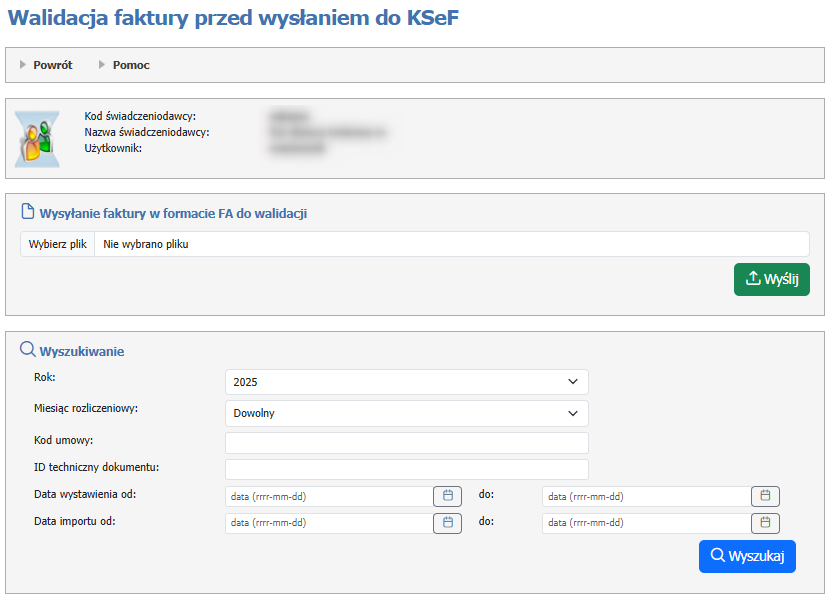Open calendar picker for Data wystawienia do
The width and height of the screenshot is (830, 599).
click(765, 496)
